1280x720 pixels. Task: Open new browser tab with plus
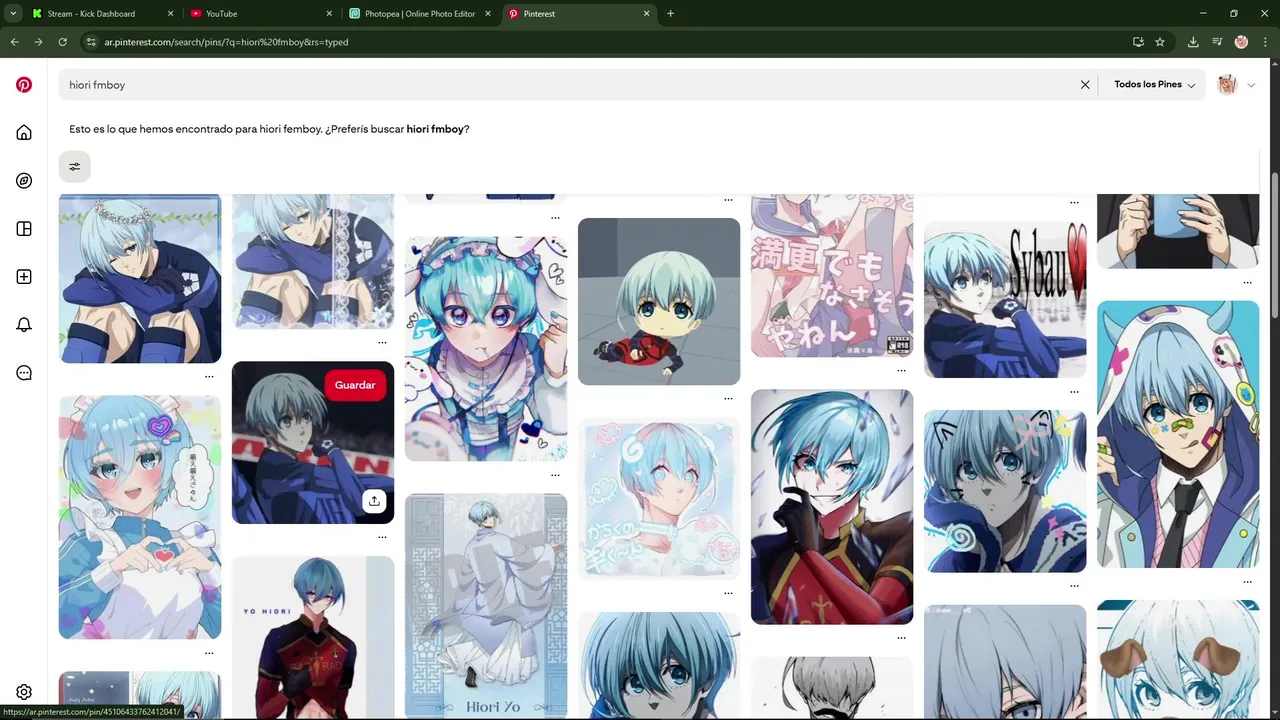point(670,14)
